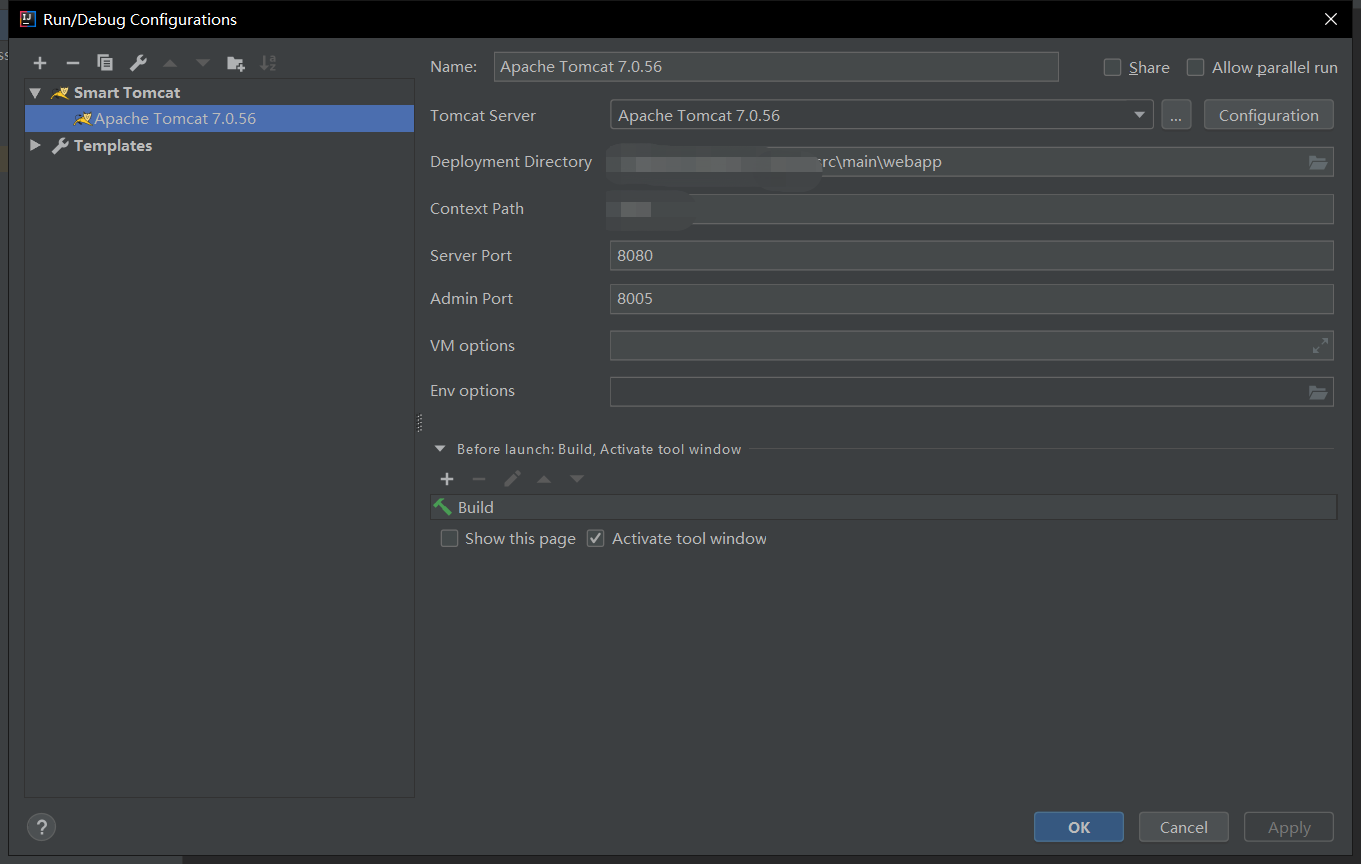Screen dimensions: 1361x864
Task: Browse Env options folder icon
Action: (1318, 392)
